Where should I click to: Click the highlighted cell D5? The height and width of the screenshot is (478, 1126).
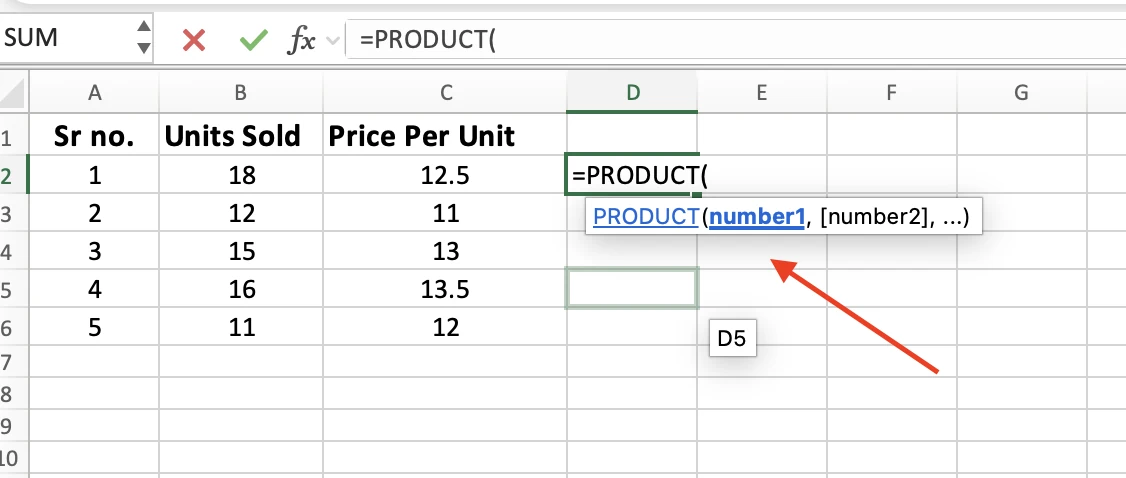coord(632,289)
